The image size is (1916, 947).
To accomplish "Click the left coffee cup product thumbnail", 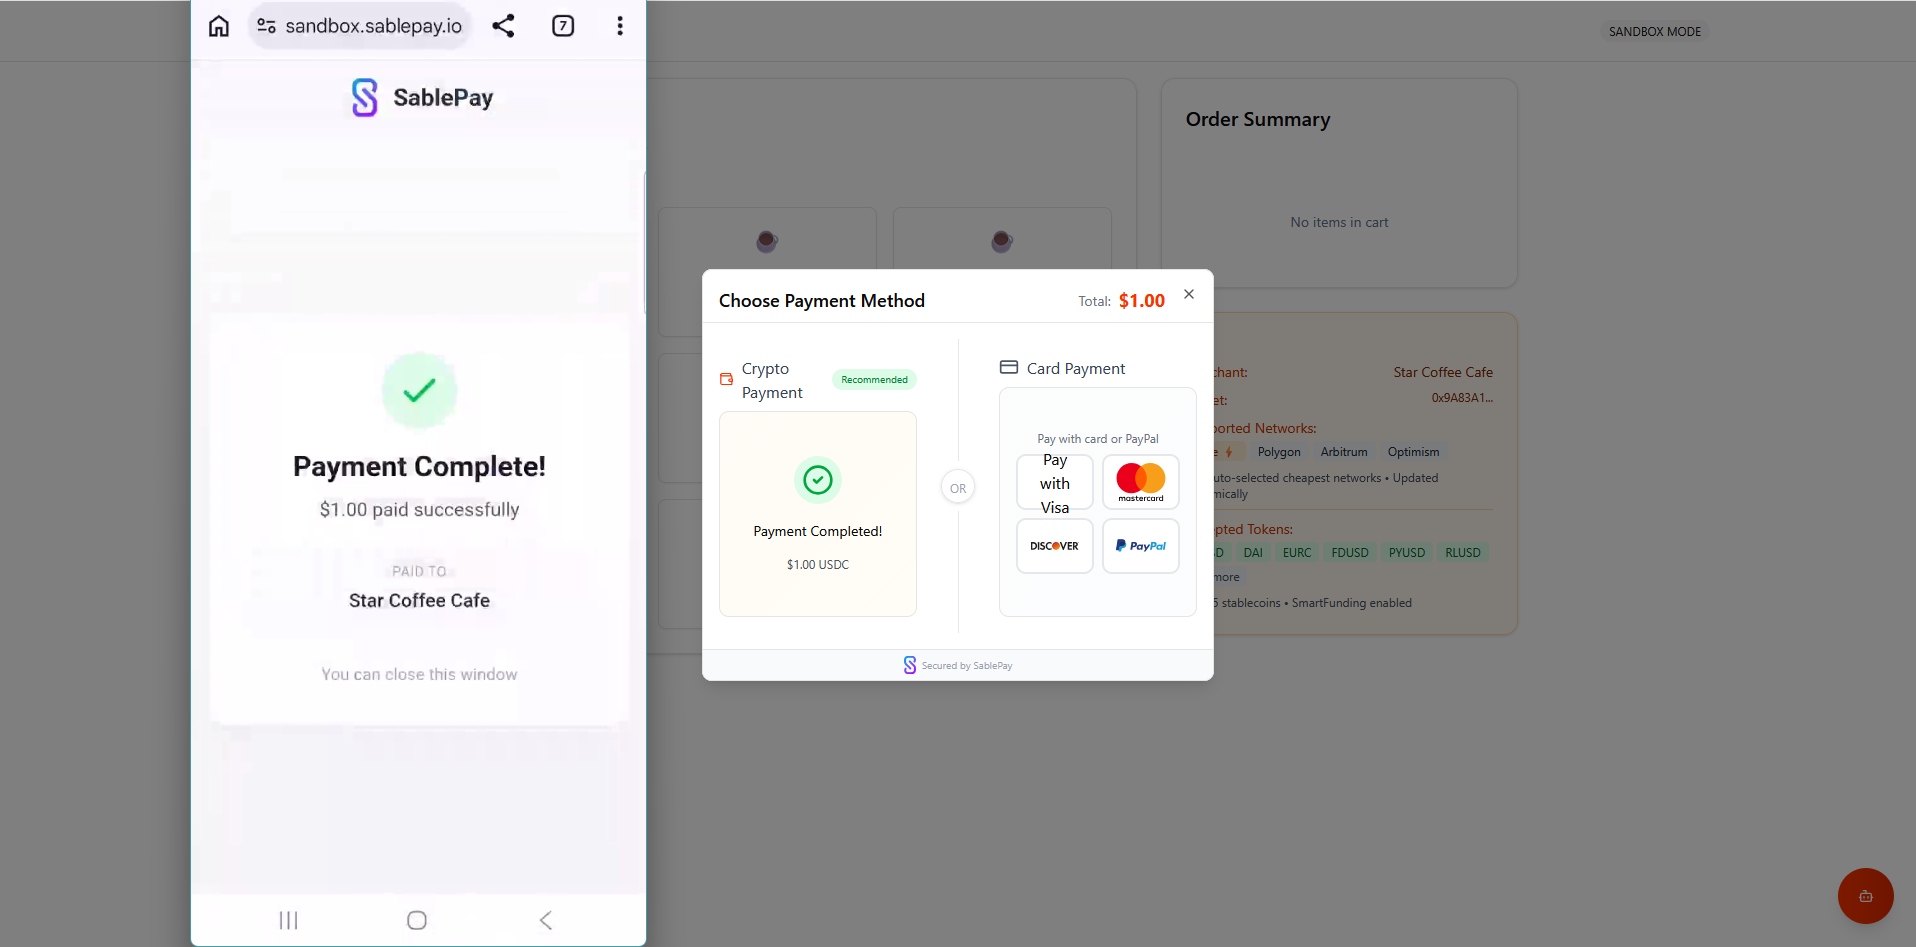I will 767,241.
